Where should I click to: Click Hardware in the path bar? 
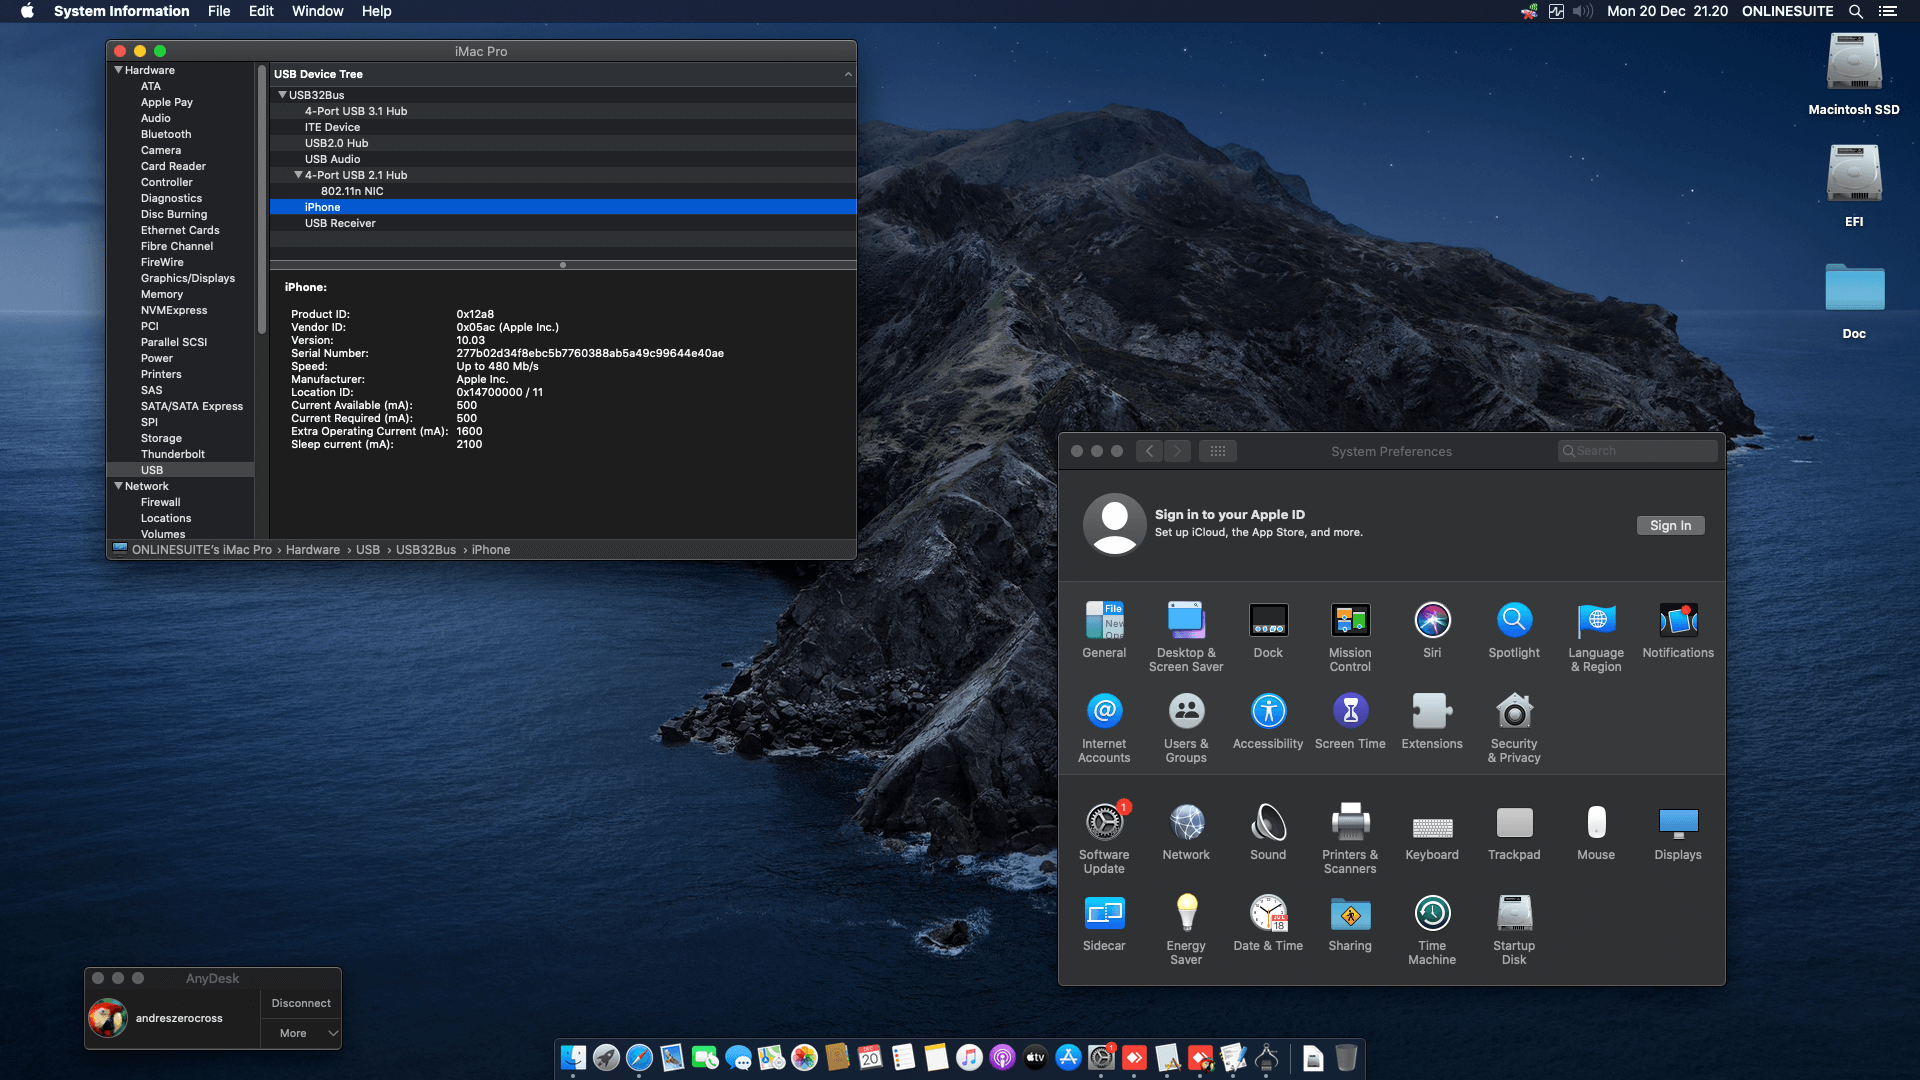(313, 550)
